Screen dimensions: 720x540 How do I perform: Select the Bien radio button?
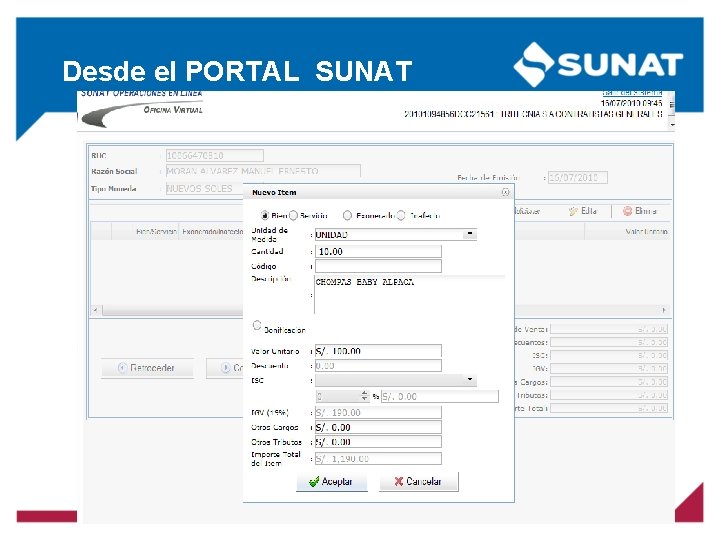pyautogui.click(x=265, y=215)
